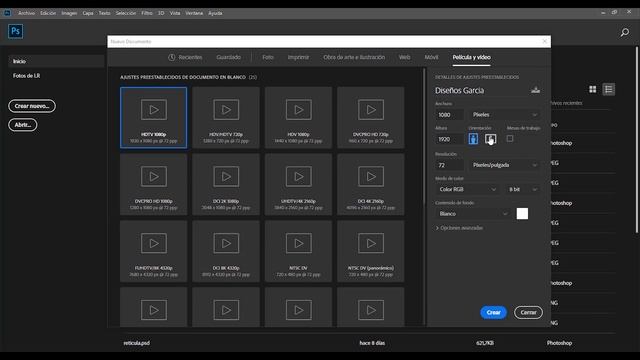The height and width of the screenshot is (360, 640).
Task: Switch recent files to list view
Action: pyautogui.click(x=609, y=89)
